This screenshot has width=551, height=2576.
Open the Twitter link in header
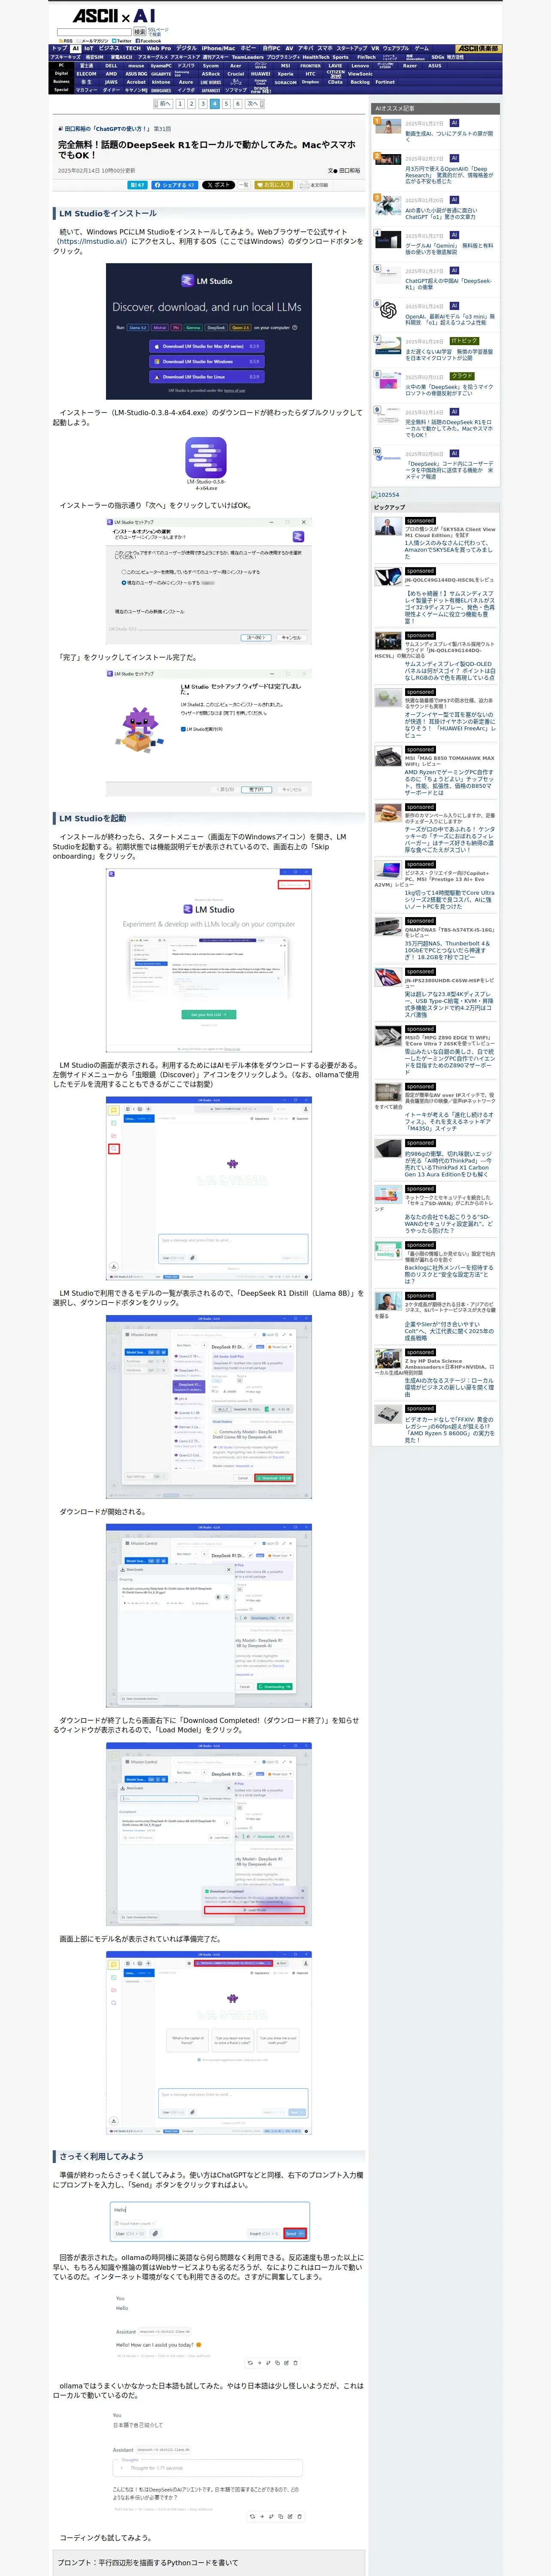[x=121, y=41]
